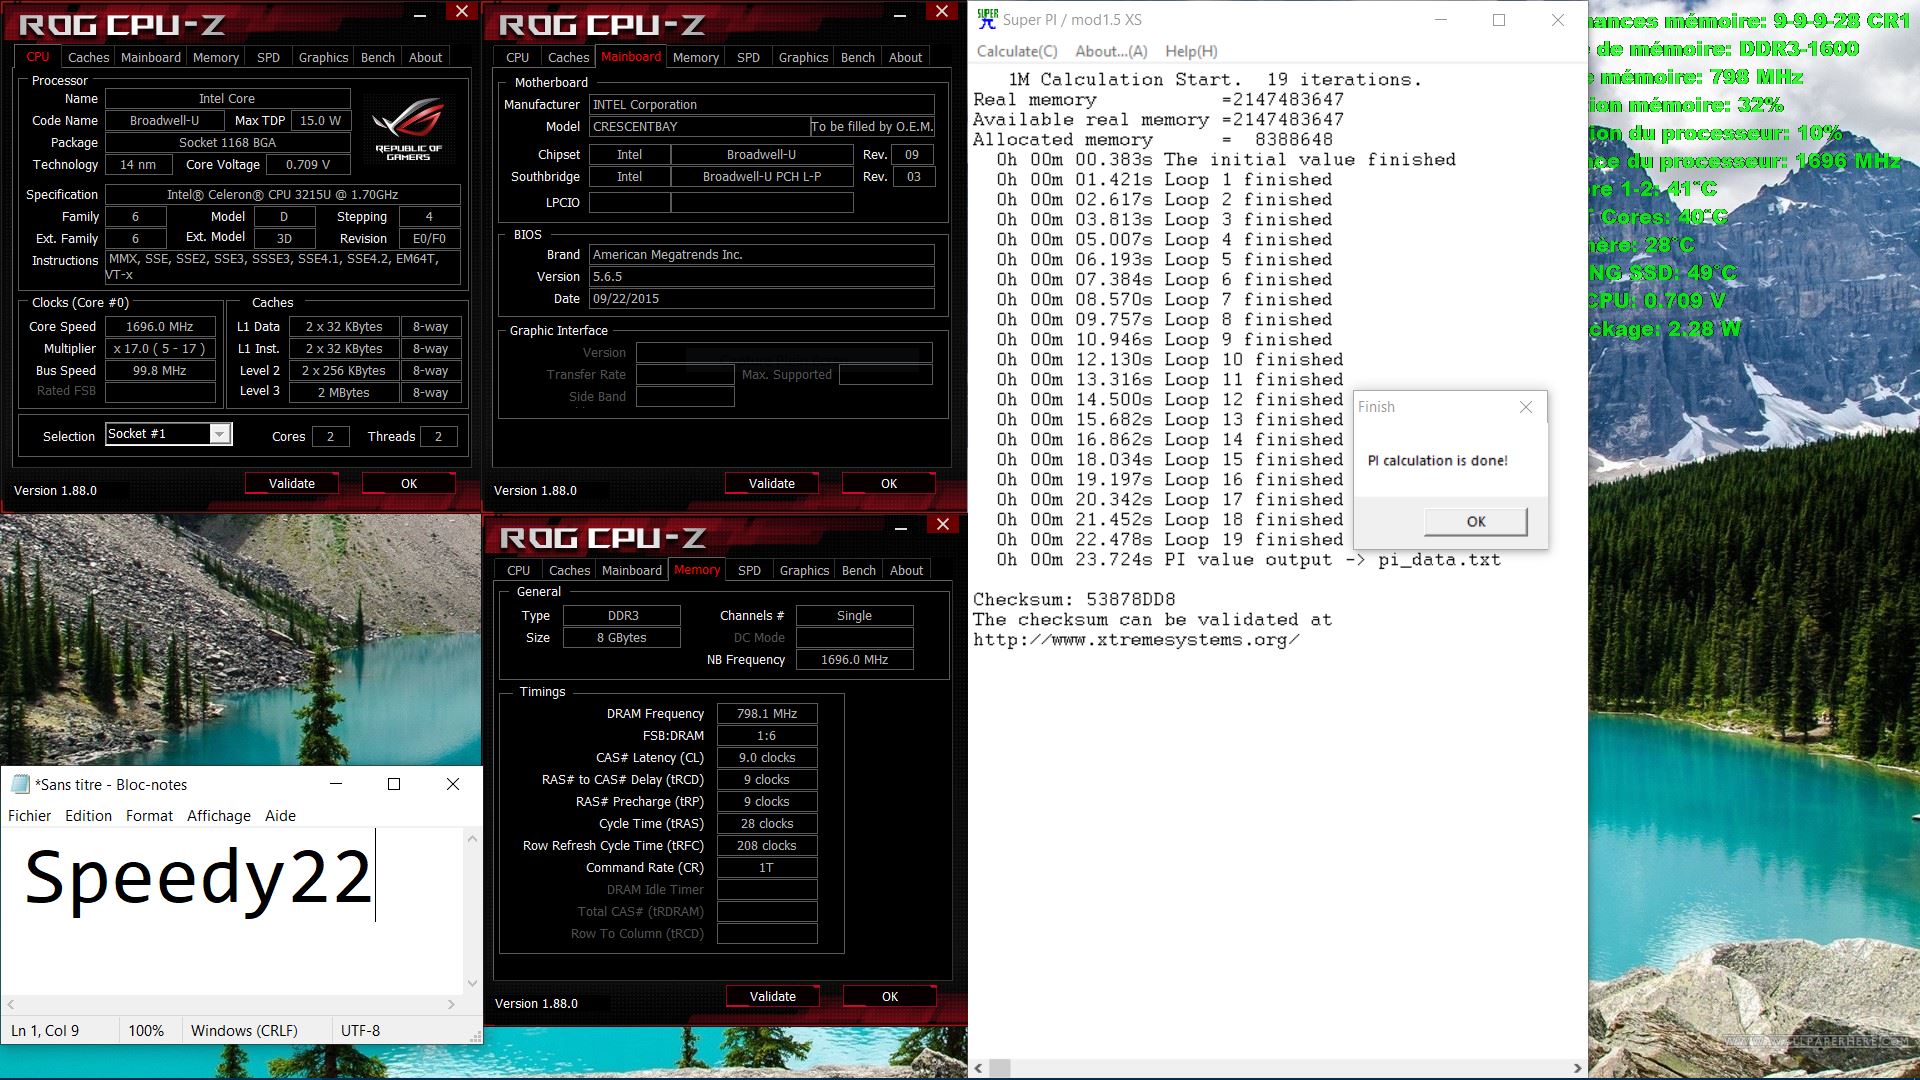Viewport: 1920px width, 1080px height.
Task: Open the Fichier menu in Notepad
Action: click(29, 815)
